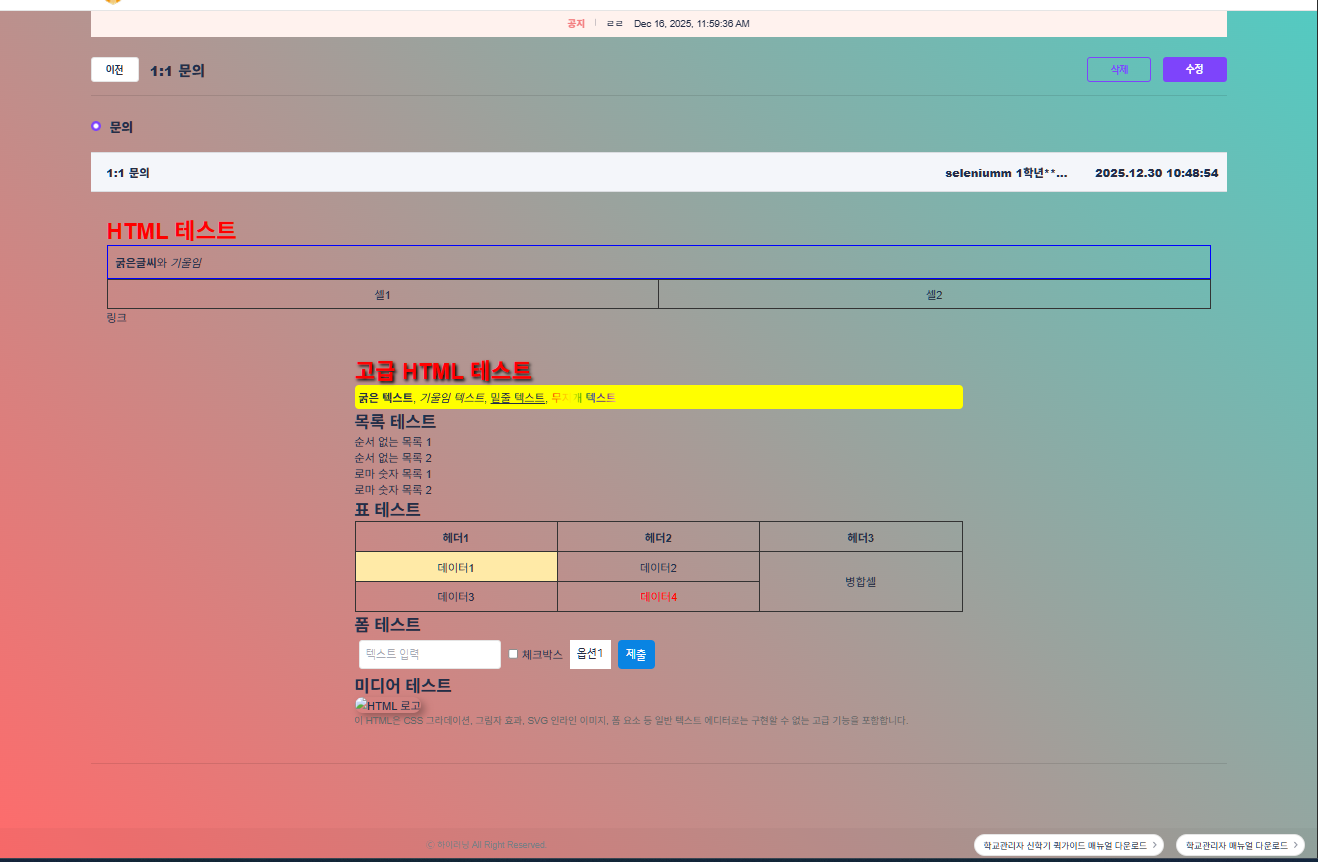1318x862 pixels.
Task: Click the chevron on 학교관리자 매뉴얼 다운로드
Action: pos(1295,845)
